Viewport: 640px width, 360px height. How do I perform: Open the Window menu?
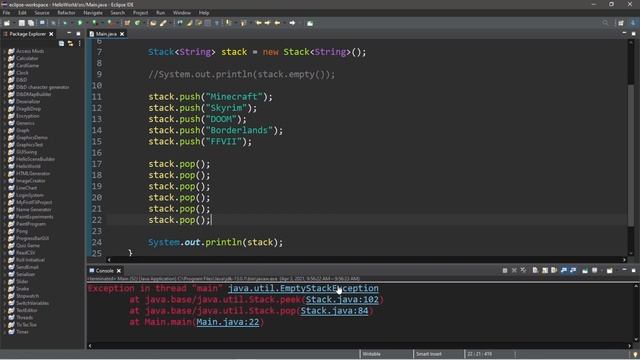click(x=182, y=13)
